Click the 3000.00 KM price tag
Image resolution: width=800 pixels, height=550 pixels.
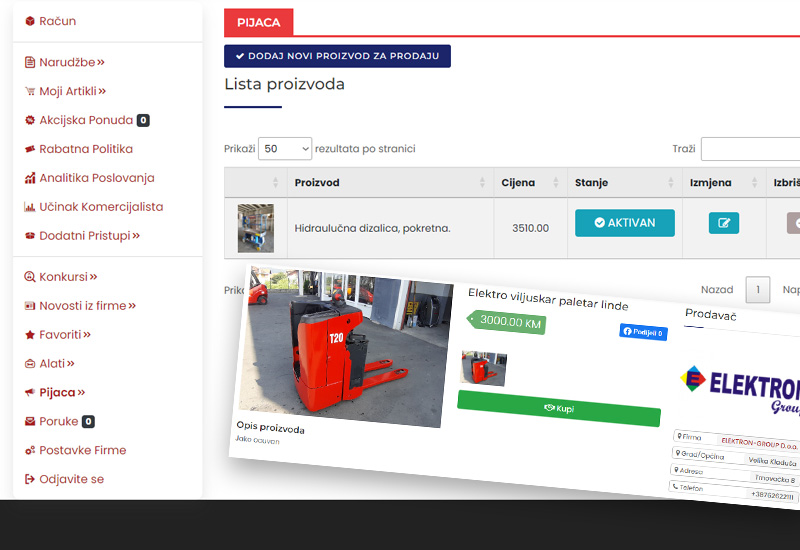(507, 322)
